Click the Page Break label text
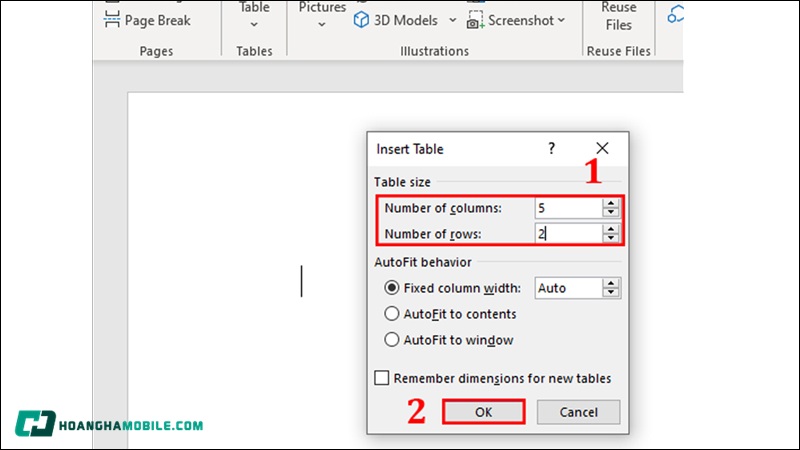This screenshot has height=450, width=800. pos(158,20)
